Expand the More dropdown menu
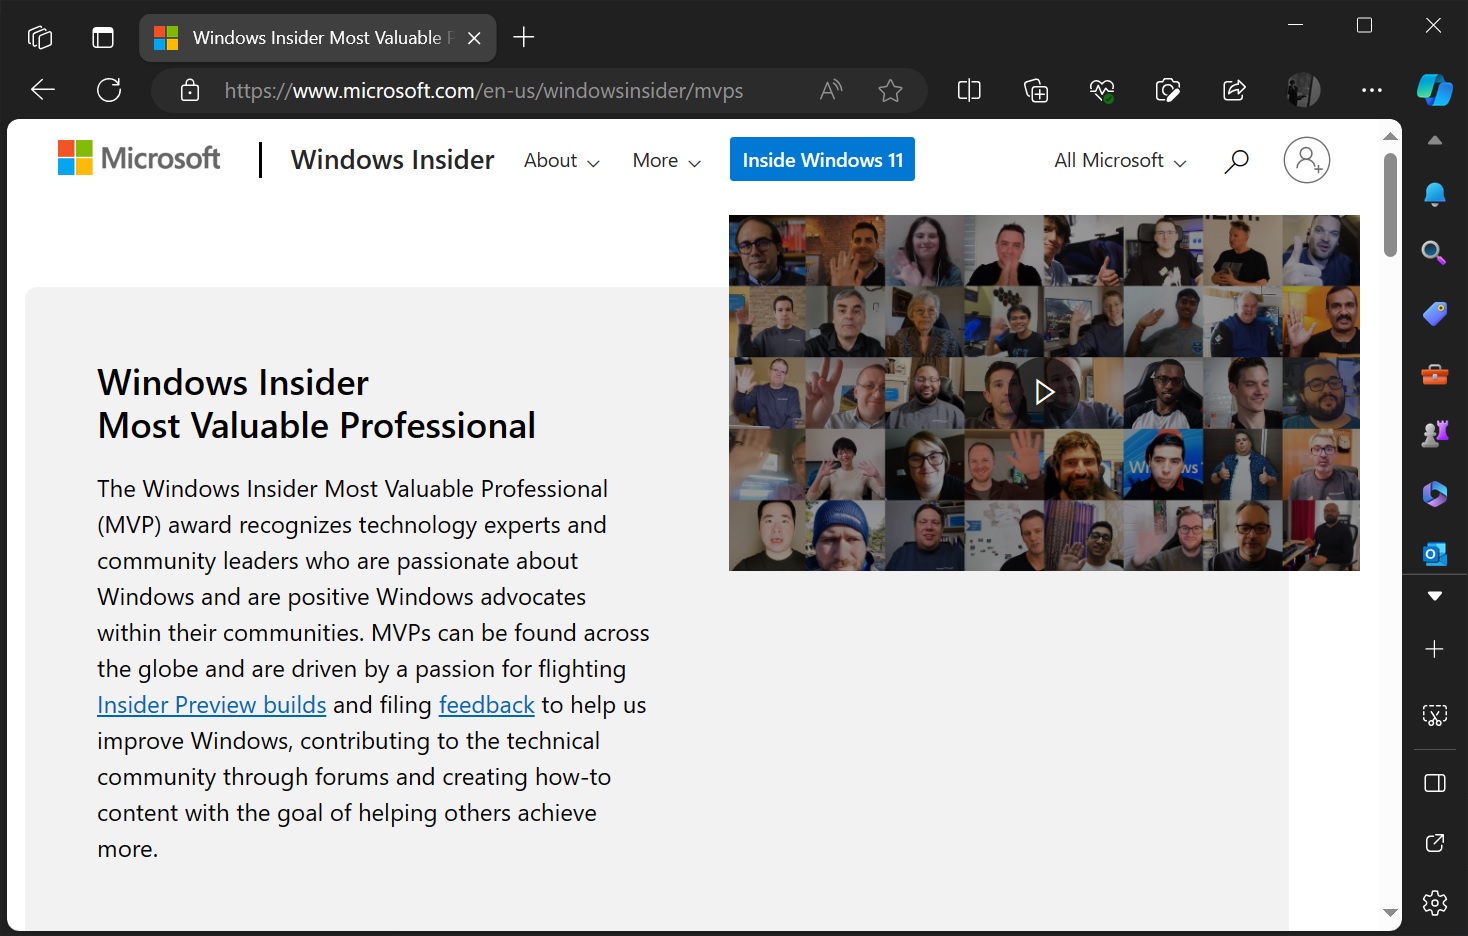 tap(667, 161)
